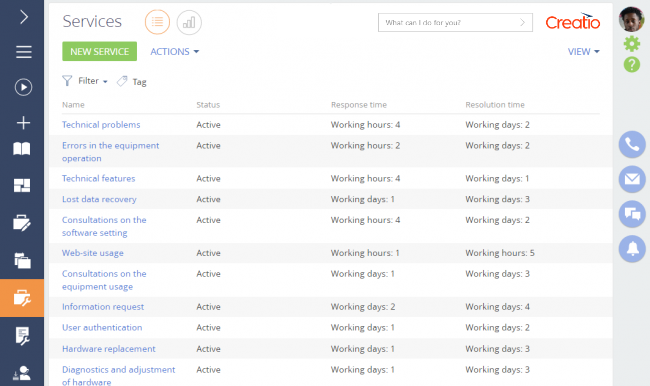Sort by Resolution time column header
Screen dimensions: 650x386
(x=495, y=105)
